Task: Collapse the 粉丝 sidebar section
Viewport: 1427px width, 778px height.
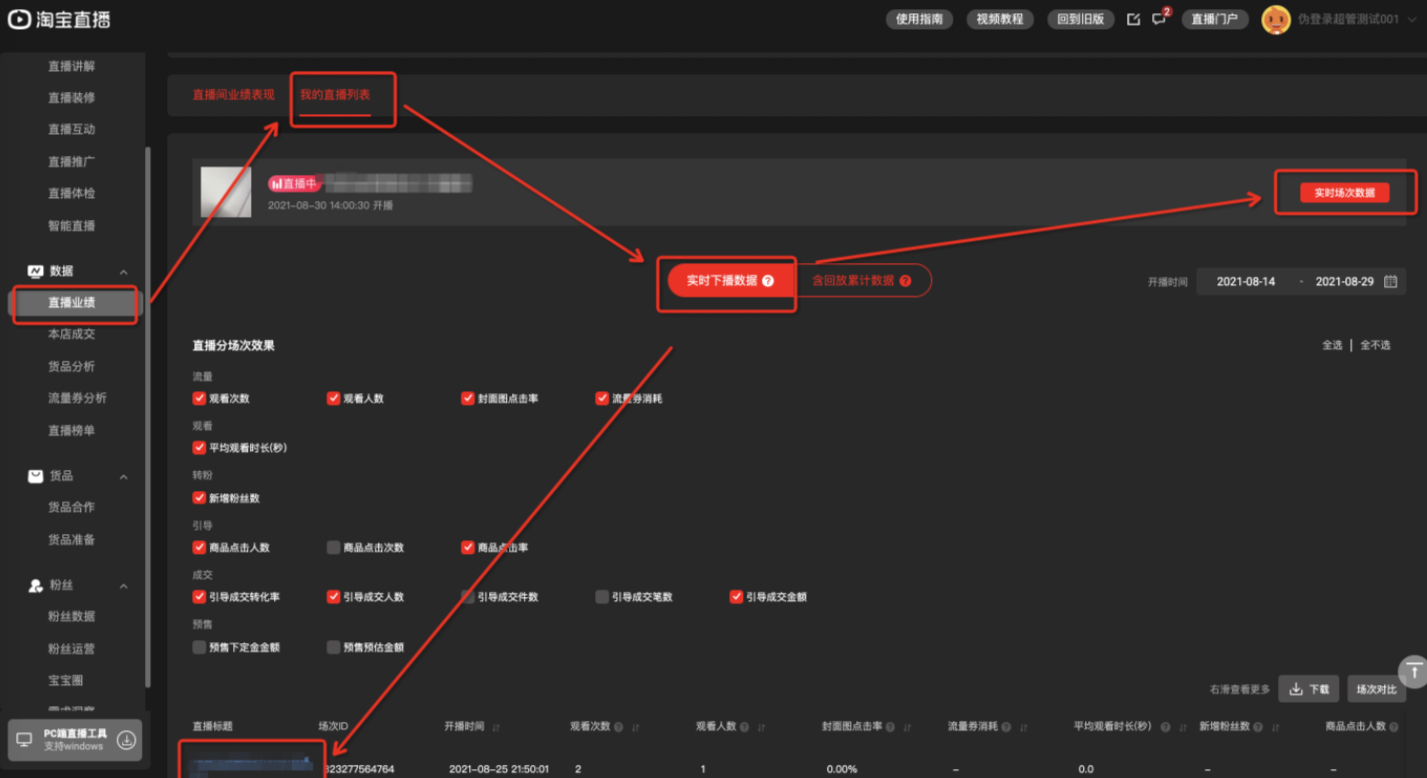Action: pos(124,586)
